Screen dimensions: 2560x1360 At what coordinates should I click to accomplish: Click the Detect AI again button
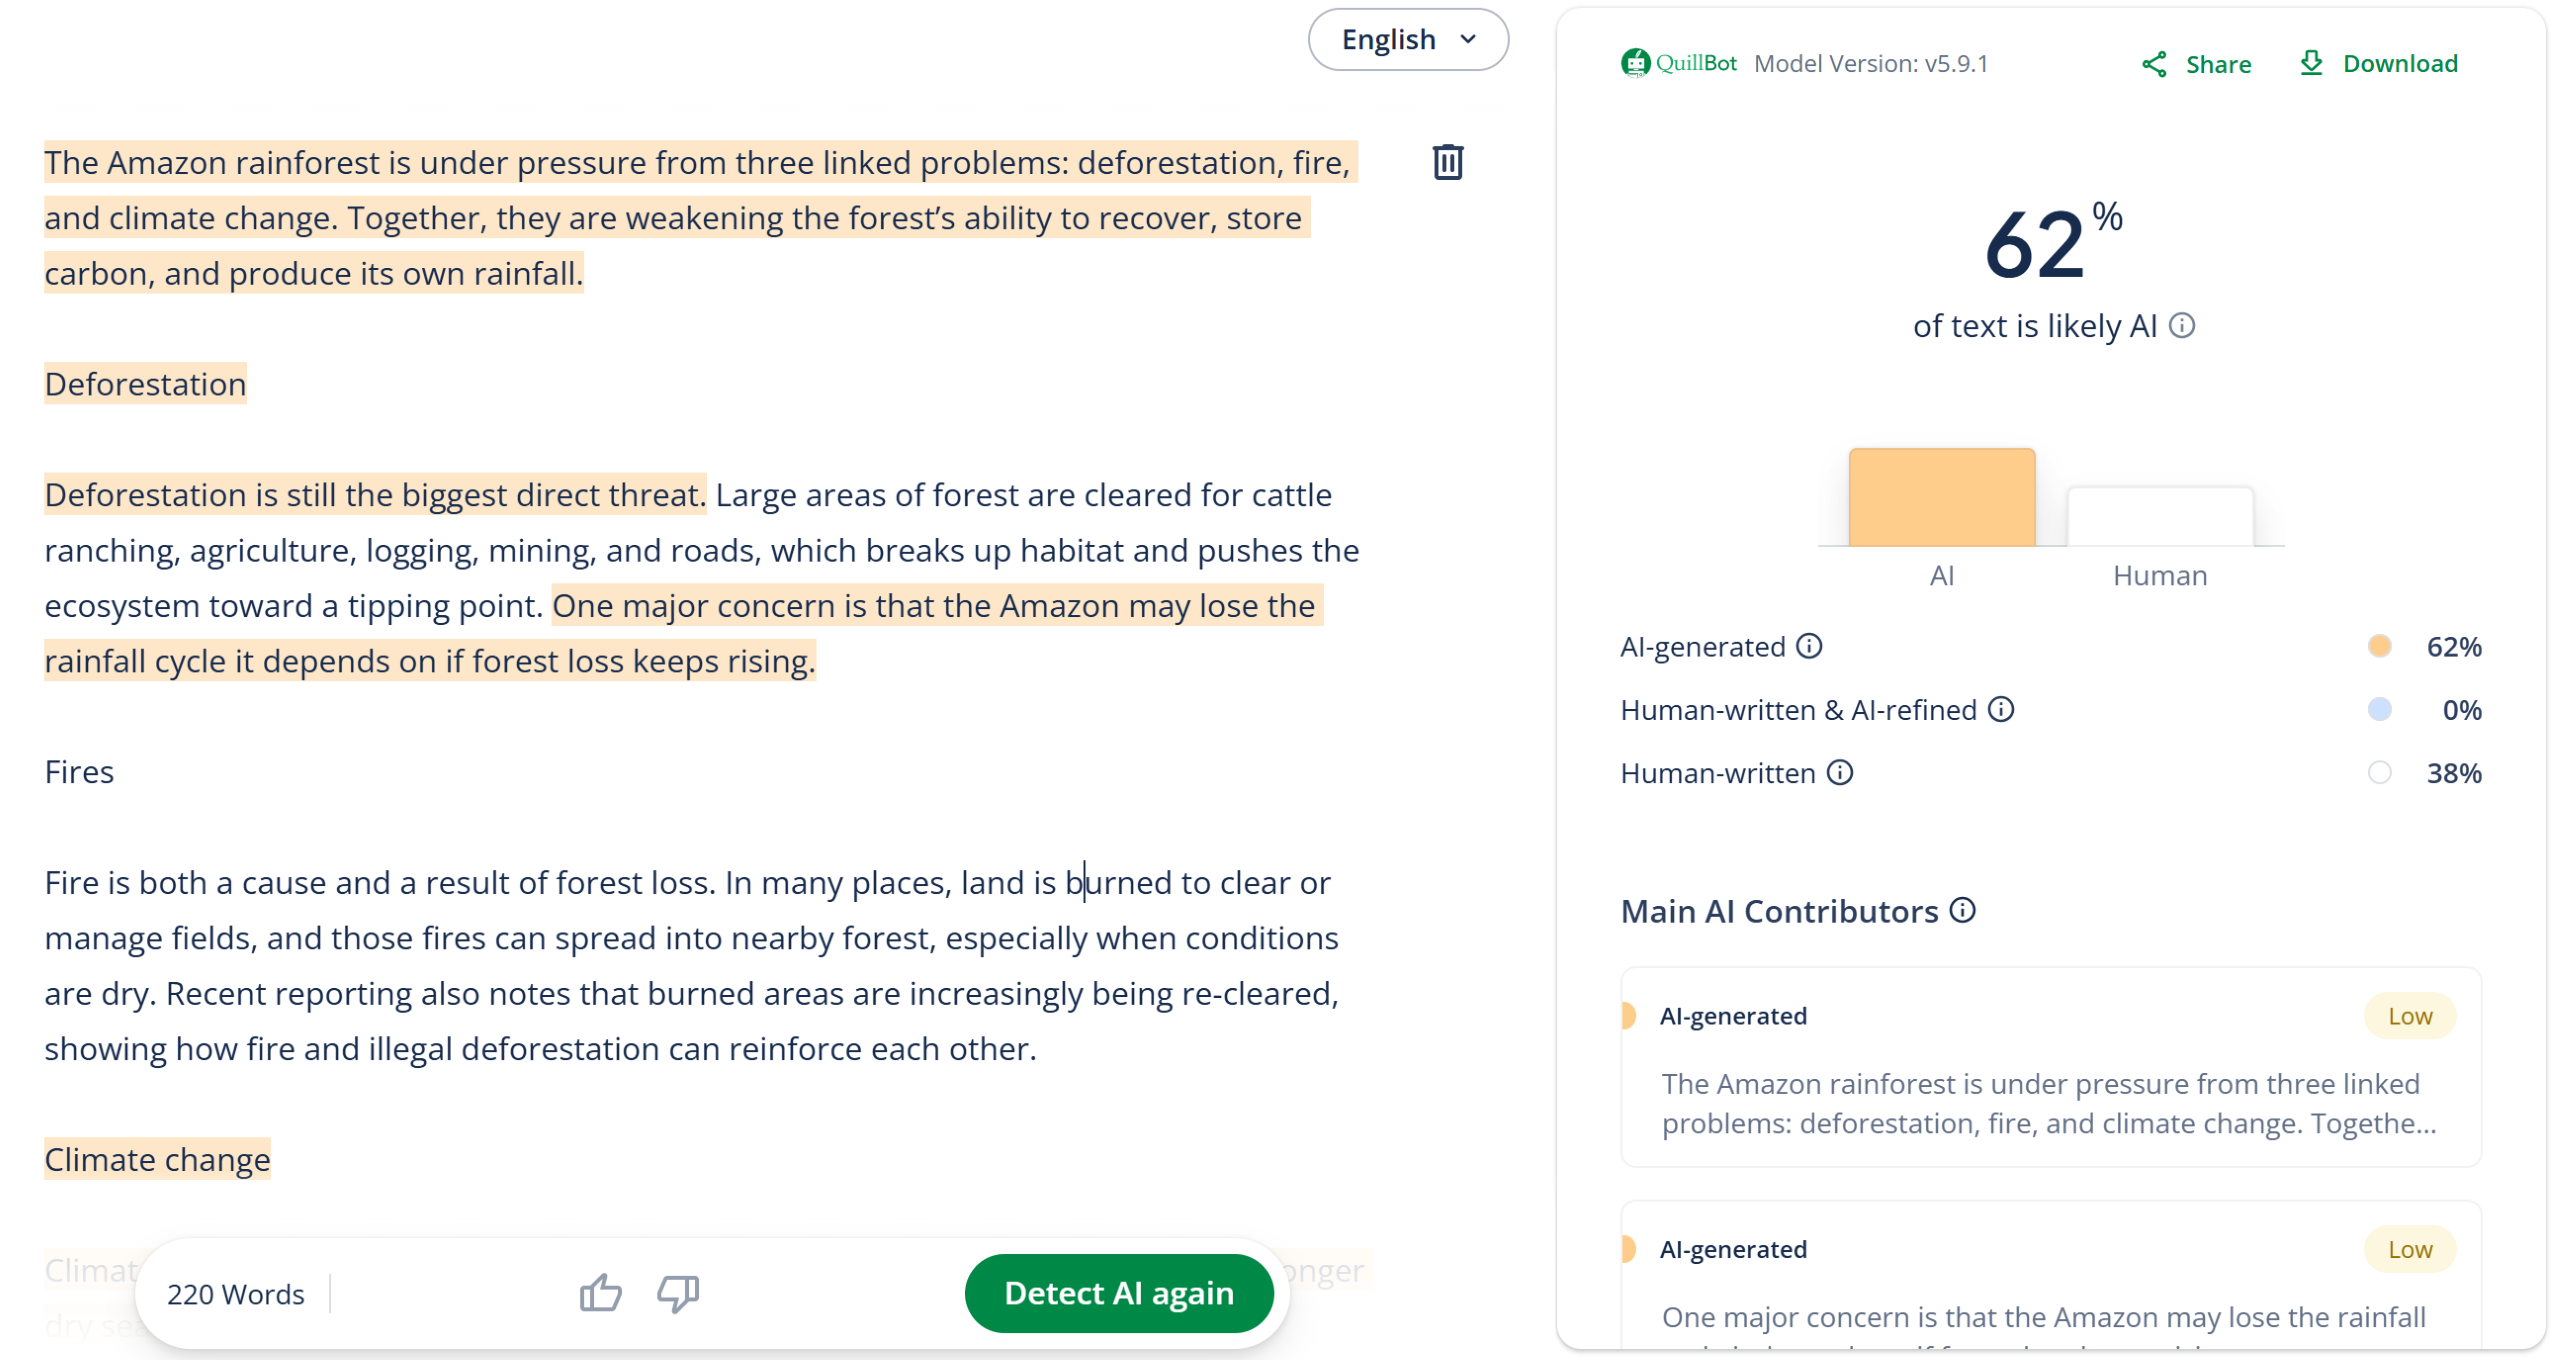tap(1119, 1293)
